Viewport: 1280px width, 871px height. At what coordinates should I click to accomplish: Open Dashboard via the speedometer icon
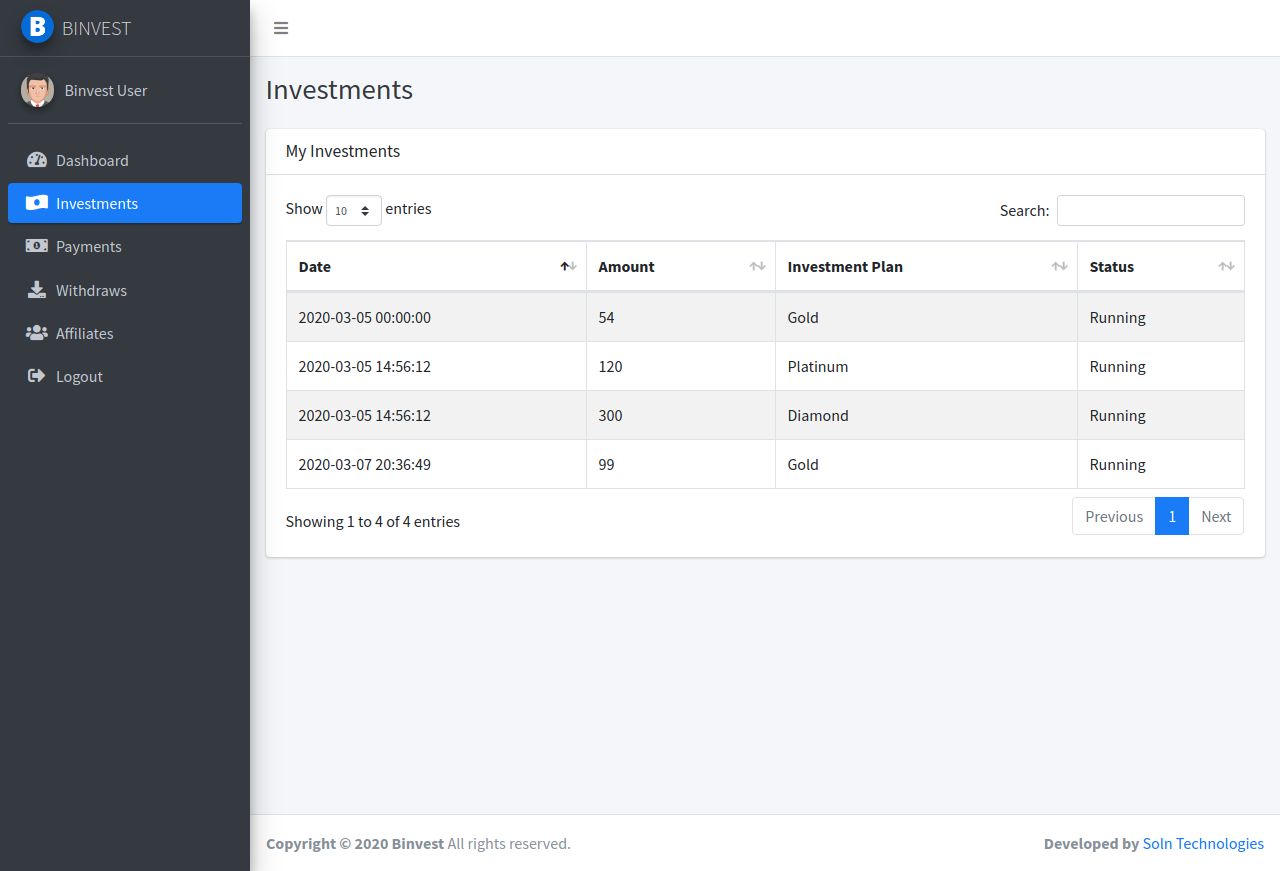click(x=37, y=160)
